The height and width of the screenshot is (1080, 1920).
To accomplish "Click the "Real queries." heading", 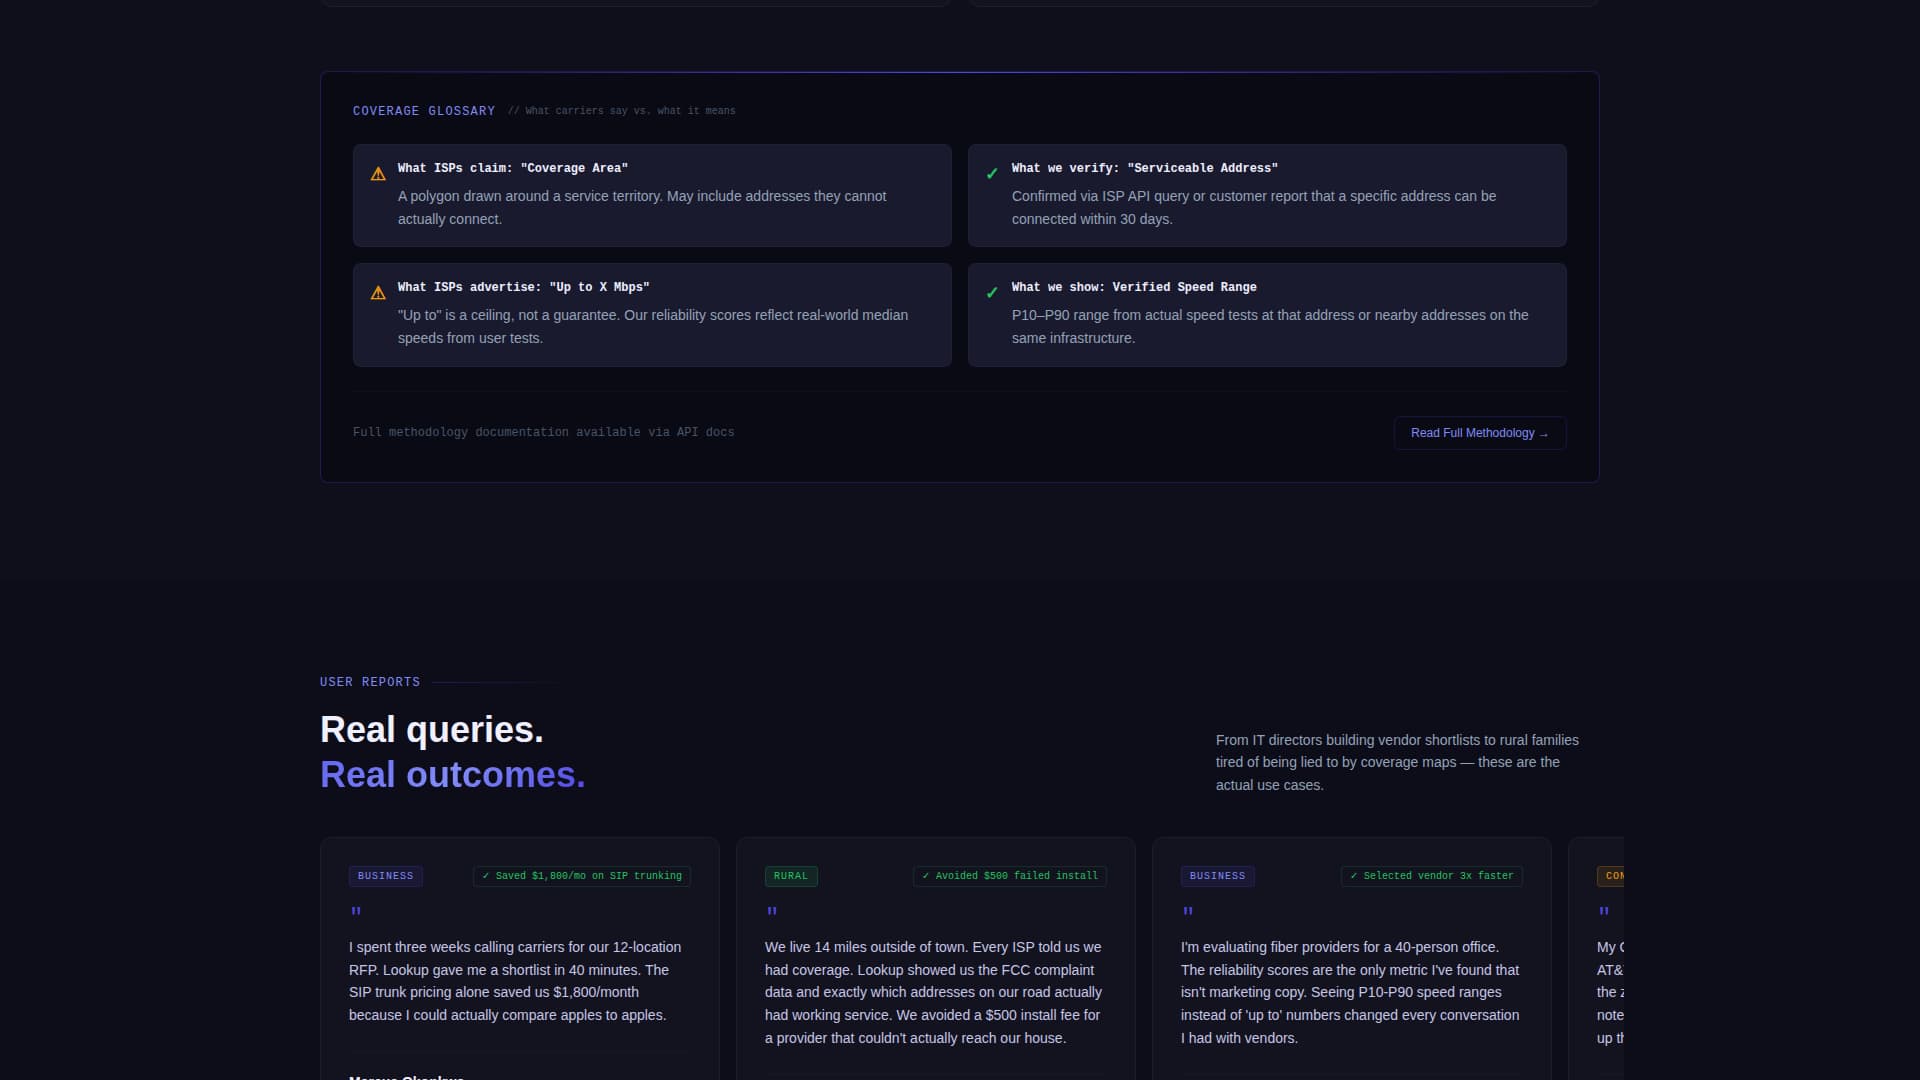I will (432, 730).
